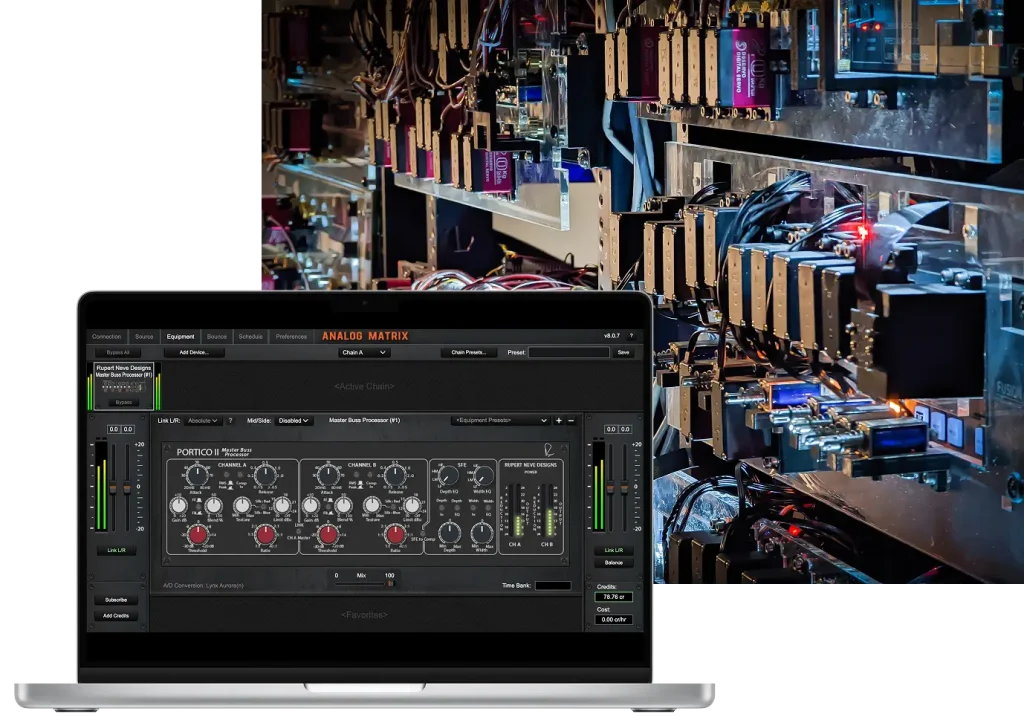
Task: Go to the Bounce tab
Action: coord(217,336)
